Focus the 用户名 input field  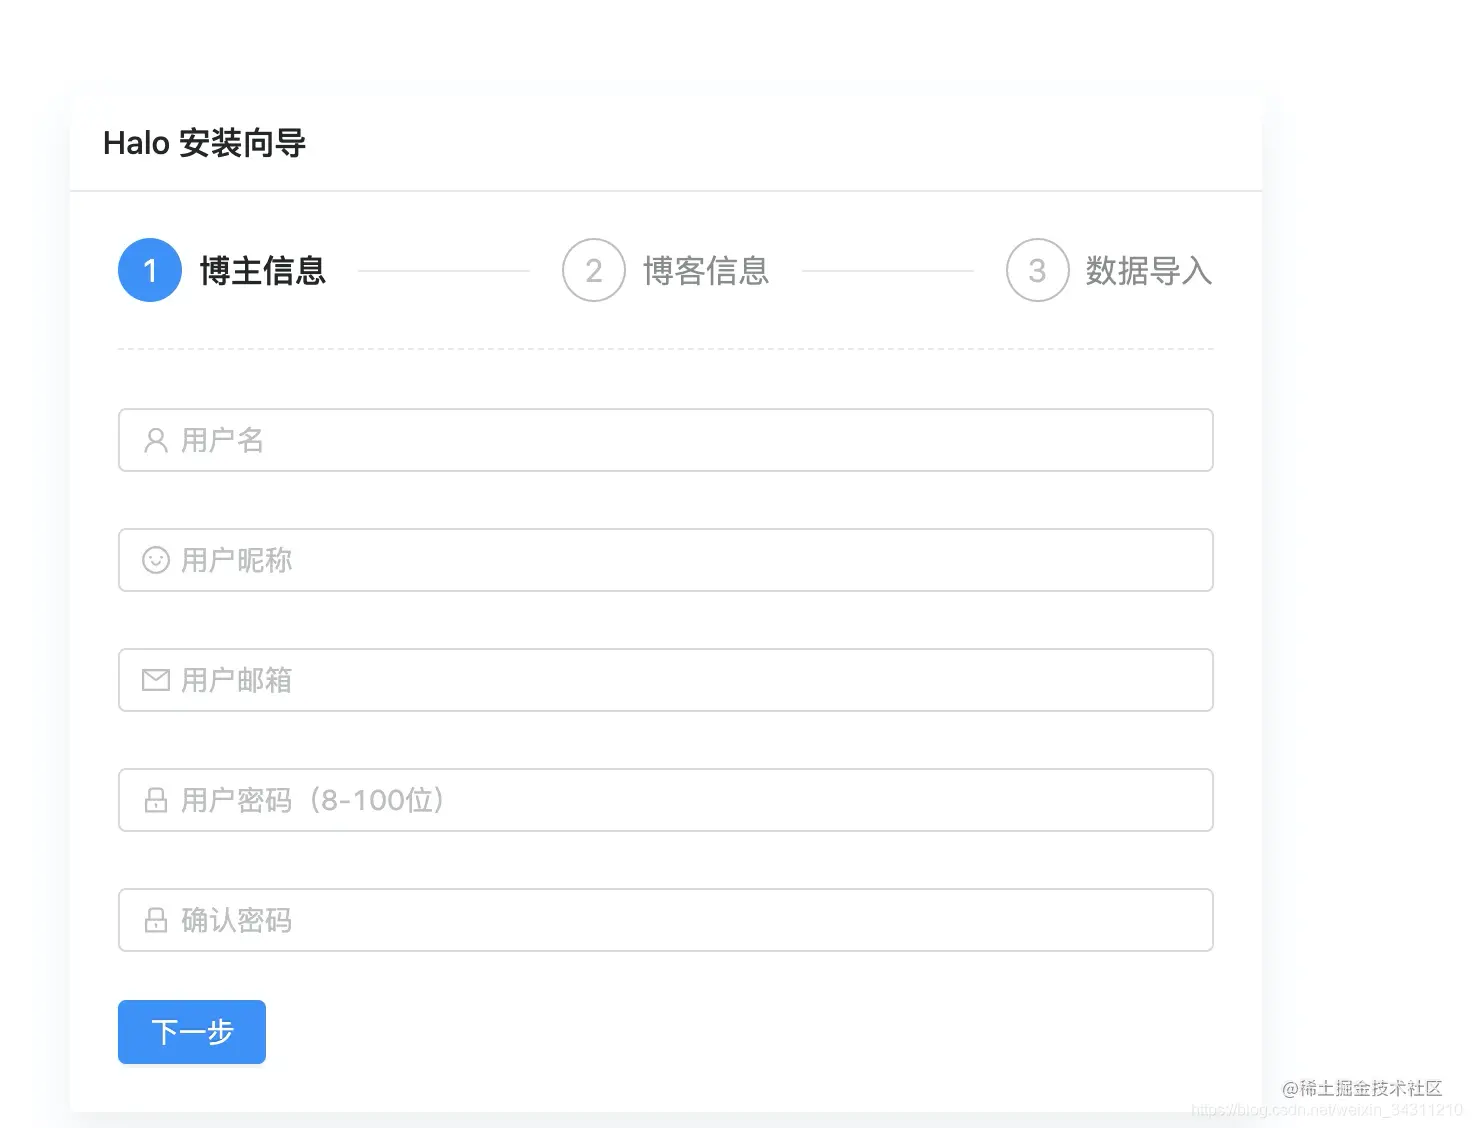click(666, 440)
